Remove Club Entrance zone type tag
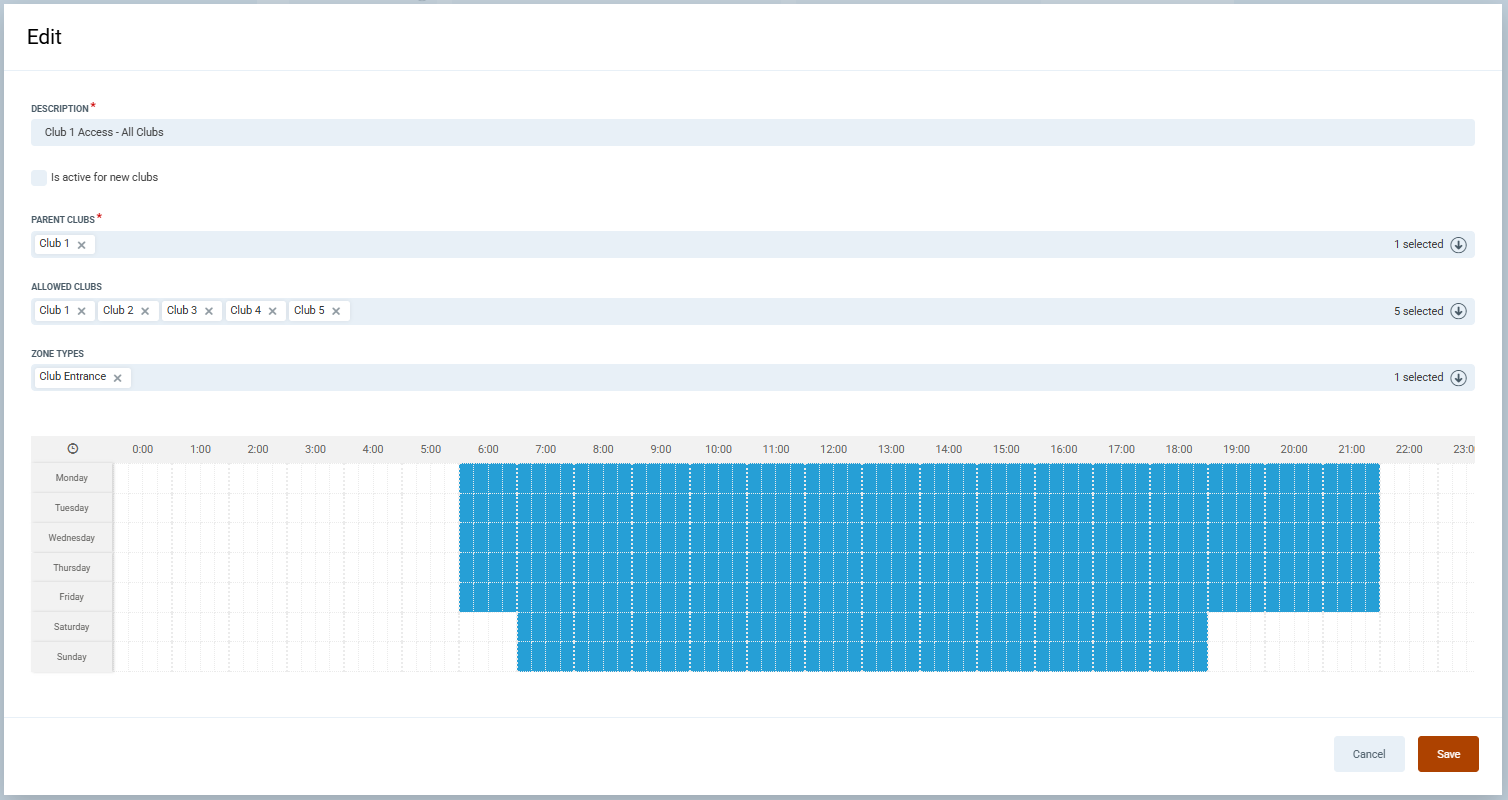 [x=118, y=378]
